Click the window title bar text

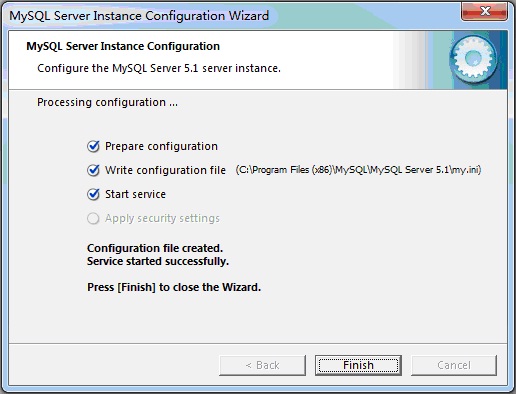coord(139,16)
